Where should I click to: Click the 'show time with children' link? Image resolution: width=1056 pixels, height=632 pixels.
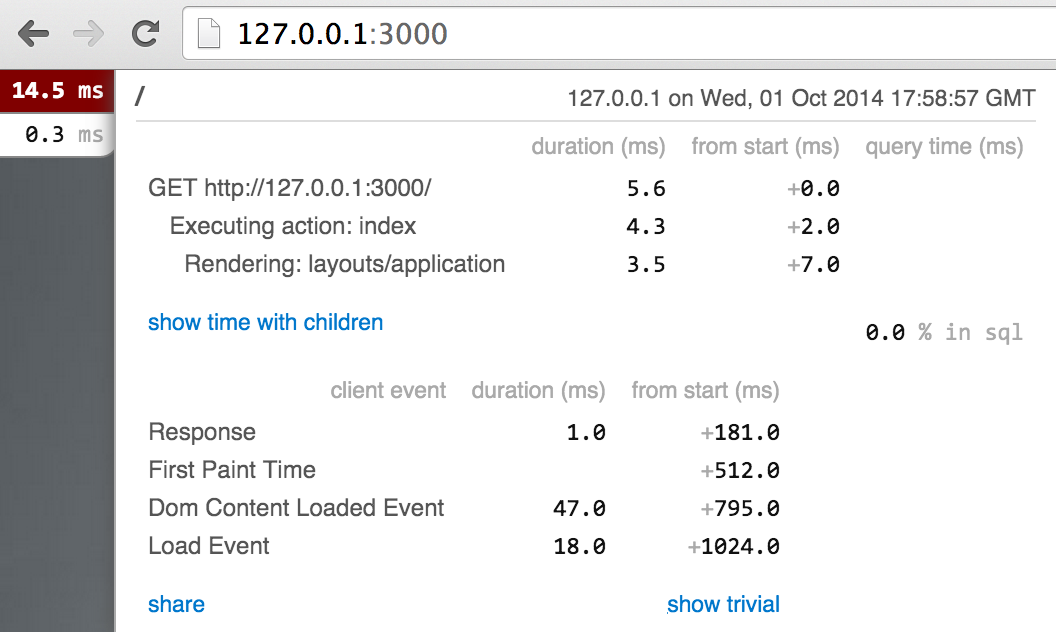pyautogui.click(x=265, y=322)
